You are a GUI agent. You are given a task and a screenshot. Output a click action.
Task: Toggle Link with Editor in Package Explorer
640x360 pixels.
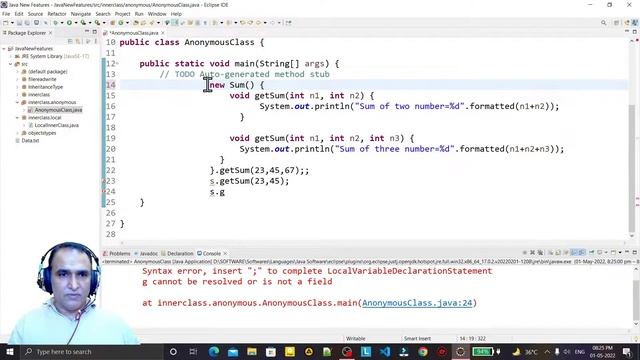(x=78, y=41)
